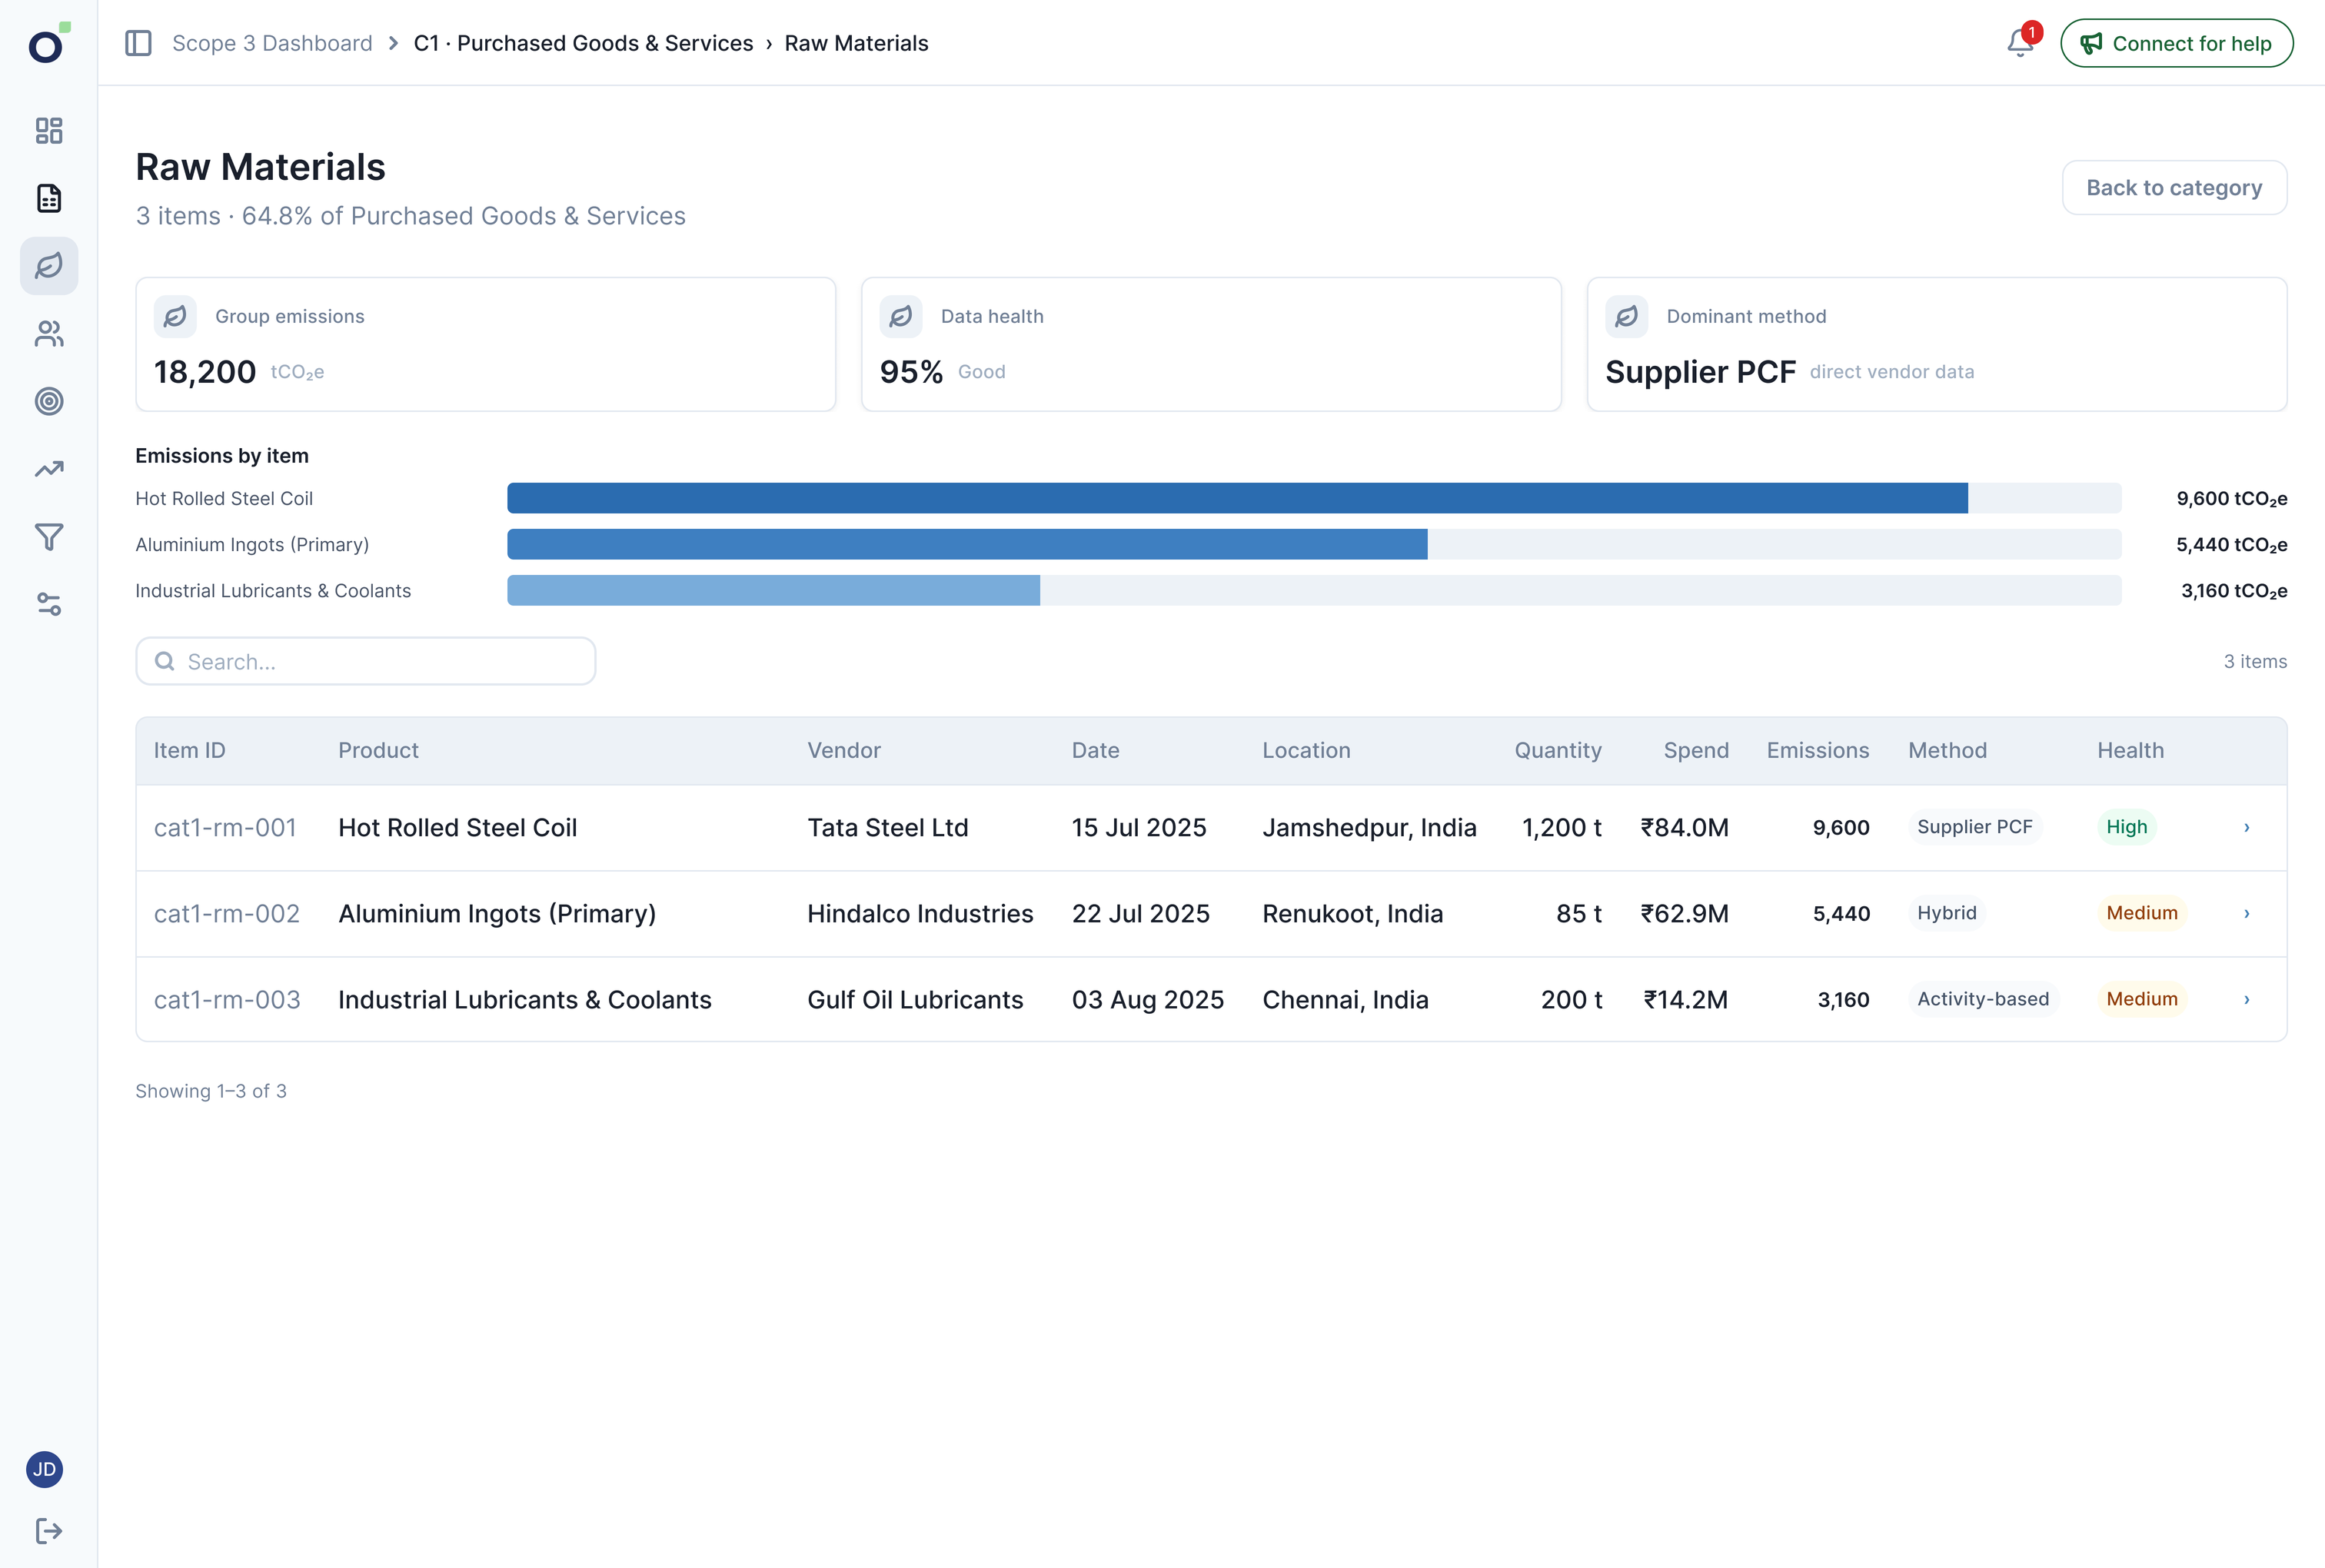2325x1568 pixels.
Task: Open the reports document icon in sidebar
Action: pos(48,198)
